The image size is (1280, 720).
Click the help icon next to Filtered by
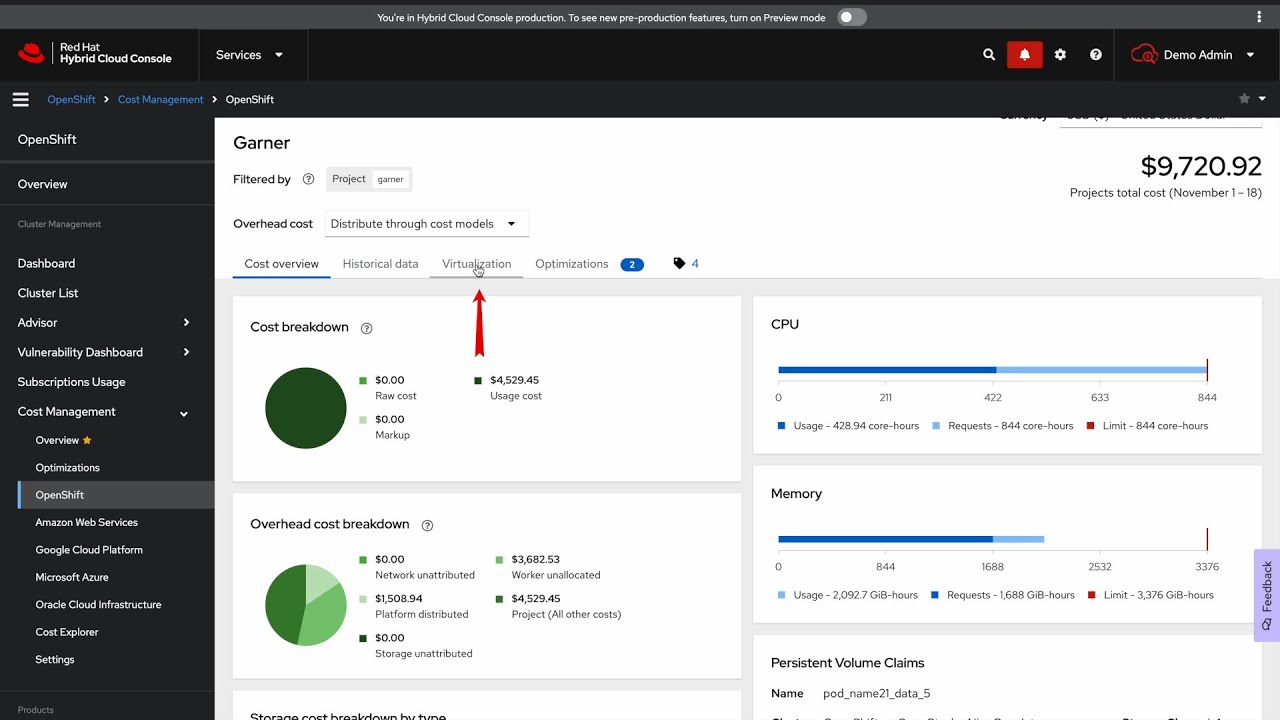(308, 179)
